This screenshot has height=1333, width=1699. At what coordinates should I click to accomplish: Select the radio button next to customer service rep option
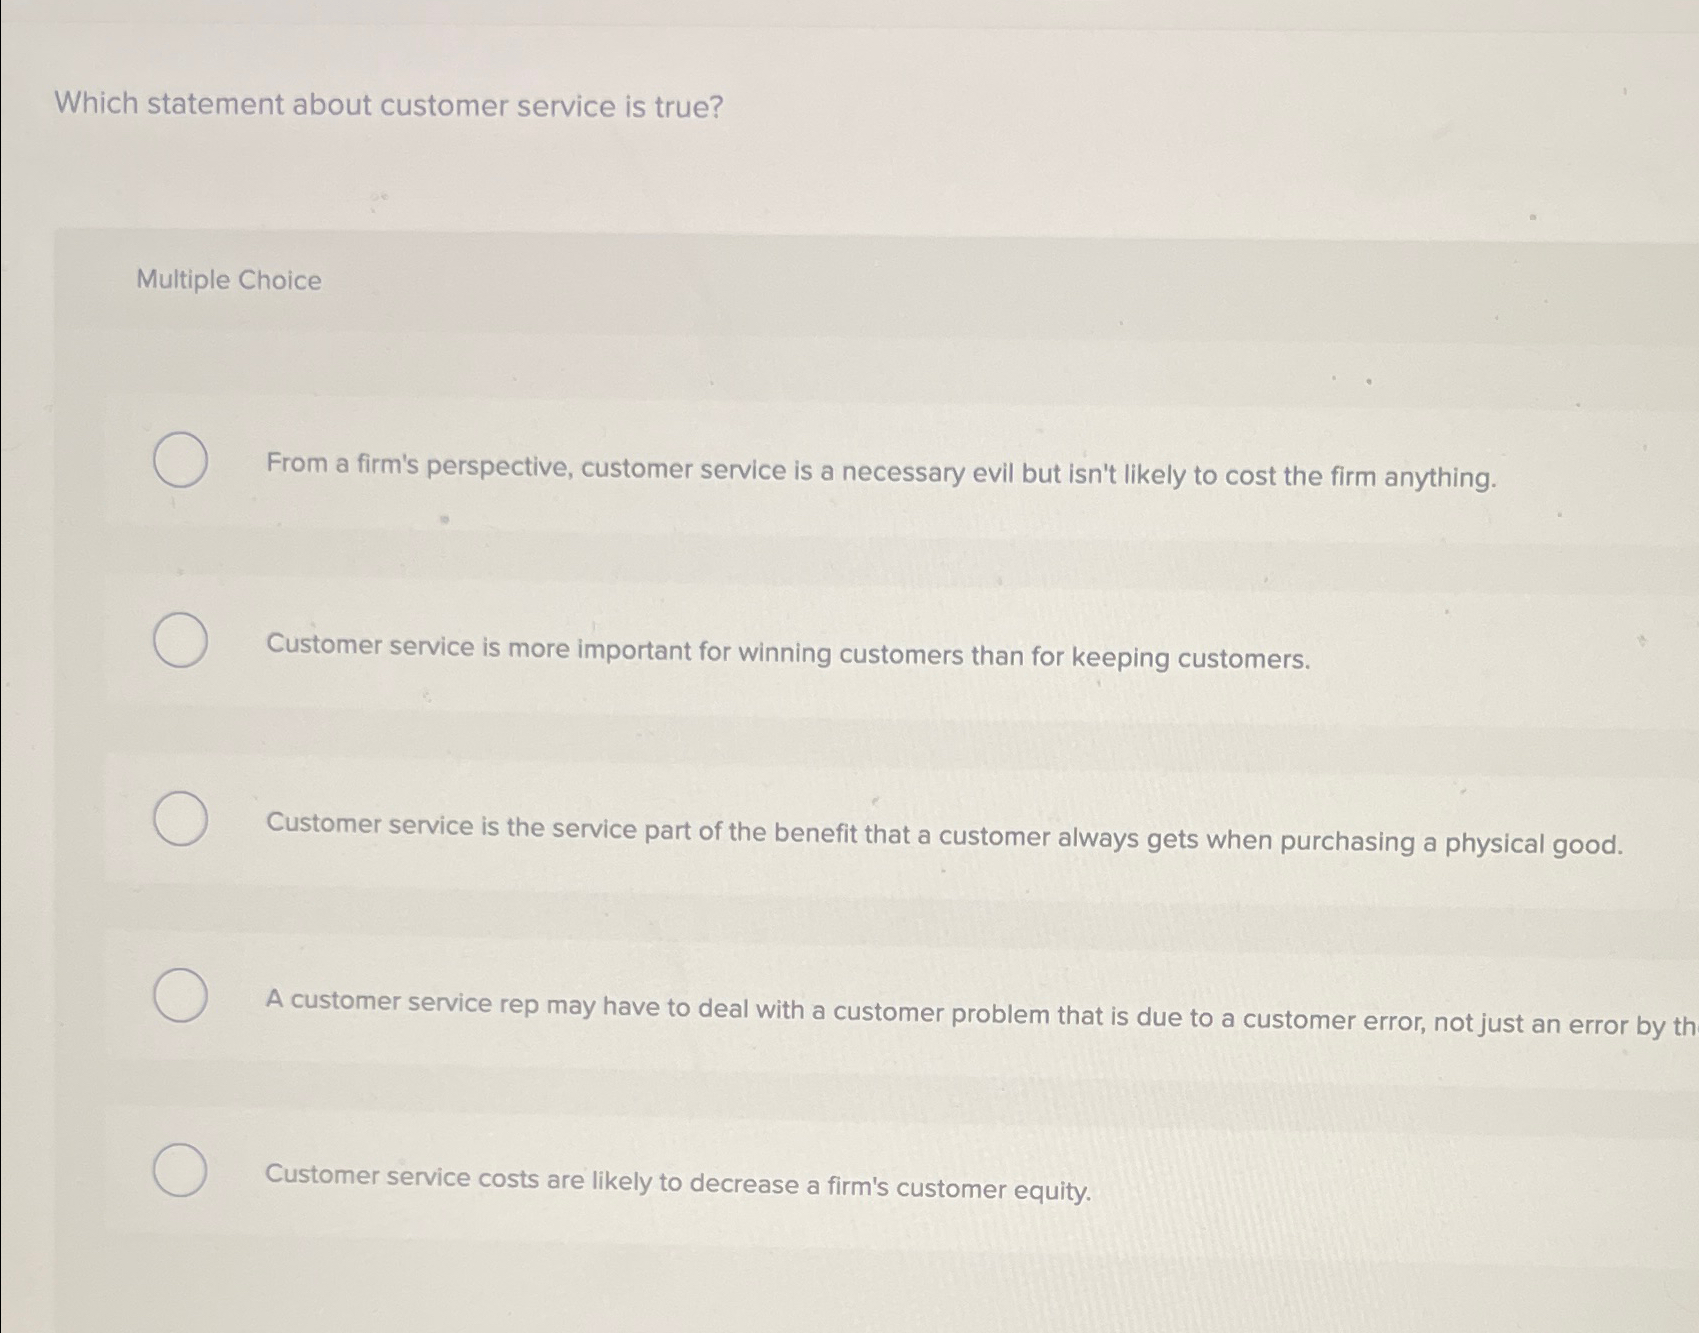pyautogui.click(x=181, y=996)
